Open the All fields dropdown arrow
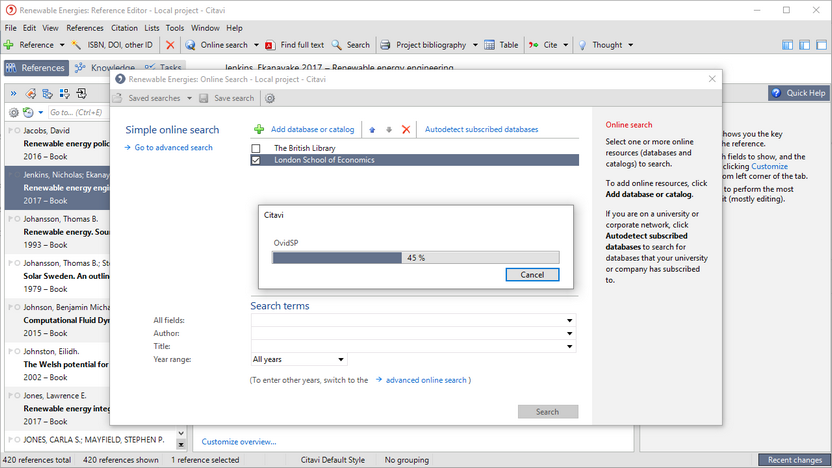This screenshot has width=832, height=468. tap(569, 320)
